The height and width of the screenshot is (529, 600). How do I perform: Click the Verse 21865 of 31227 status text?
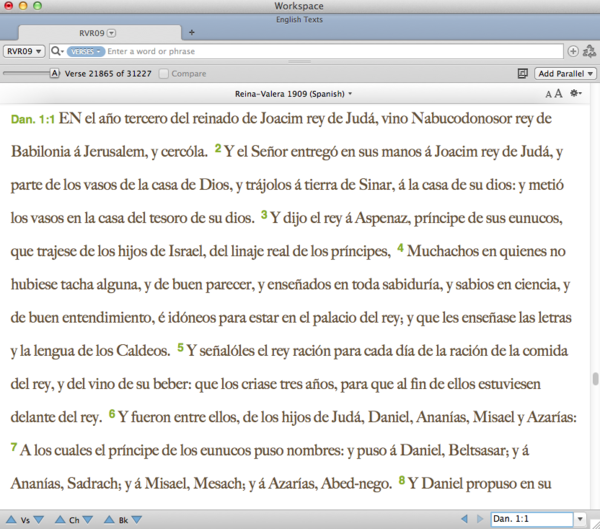(108, 73)
